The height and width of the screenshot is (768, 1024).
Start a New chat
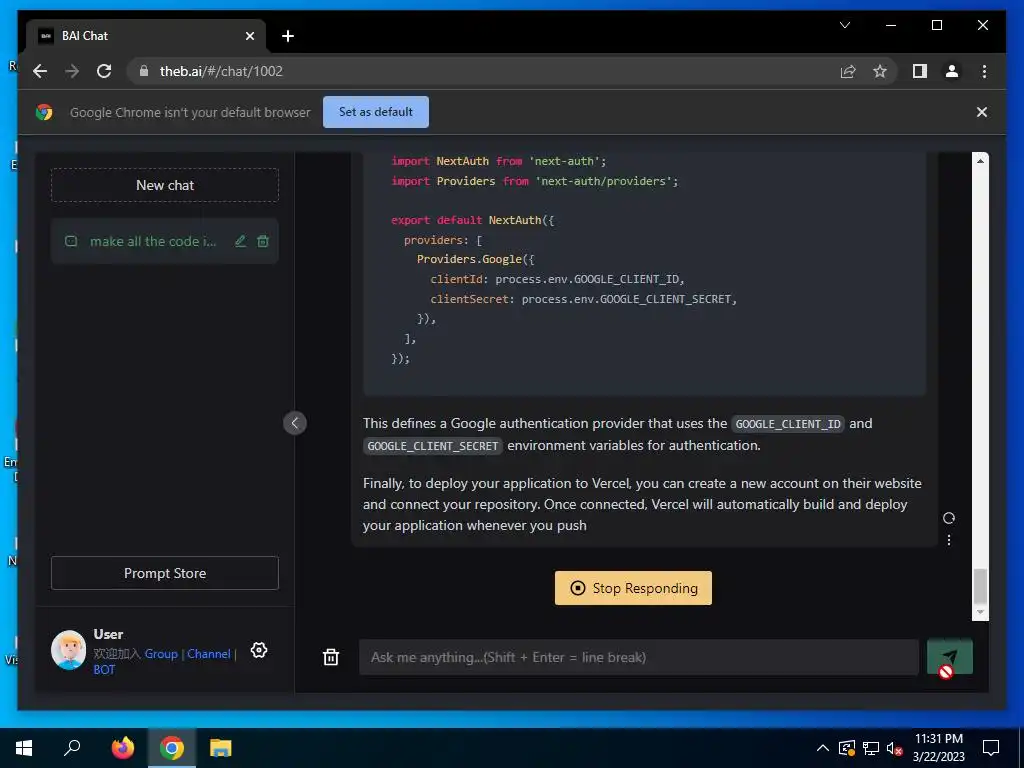tap(165, 185)
